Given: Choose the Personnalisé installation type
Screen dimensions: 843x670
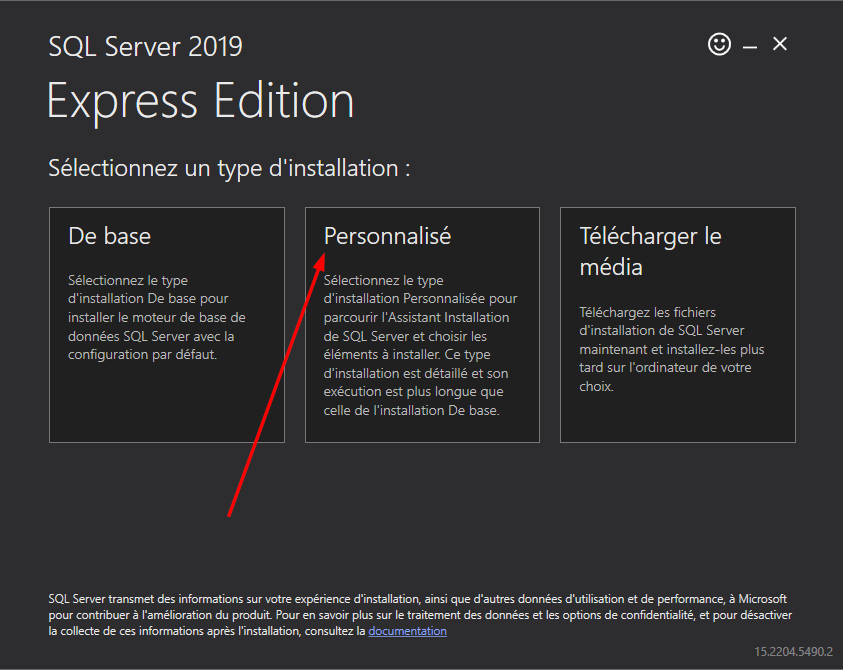Looking at the screenshot, I should (x=388, y=237).
